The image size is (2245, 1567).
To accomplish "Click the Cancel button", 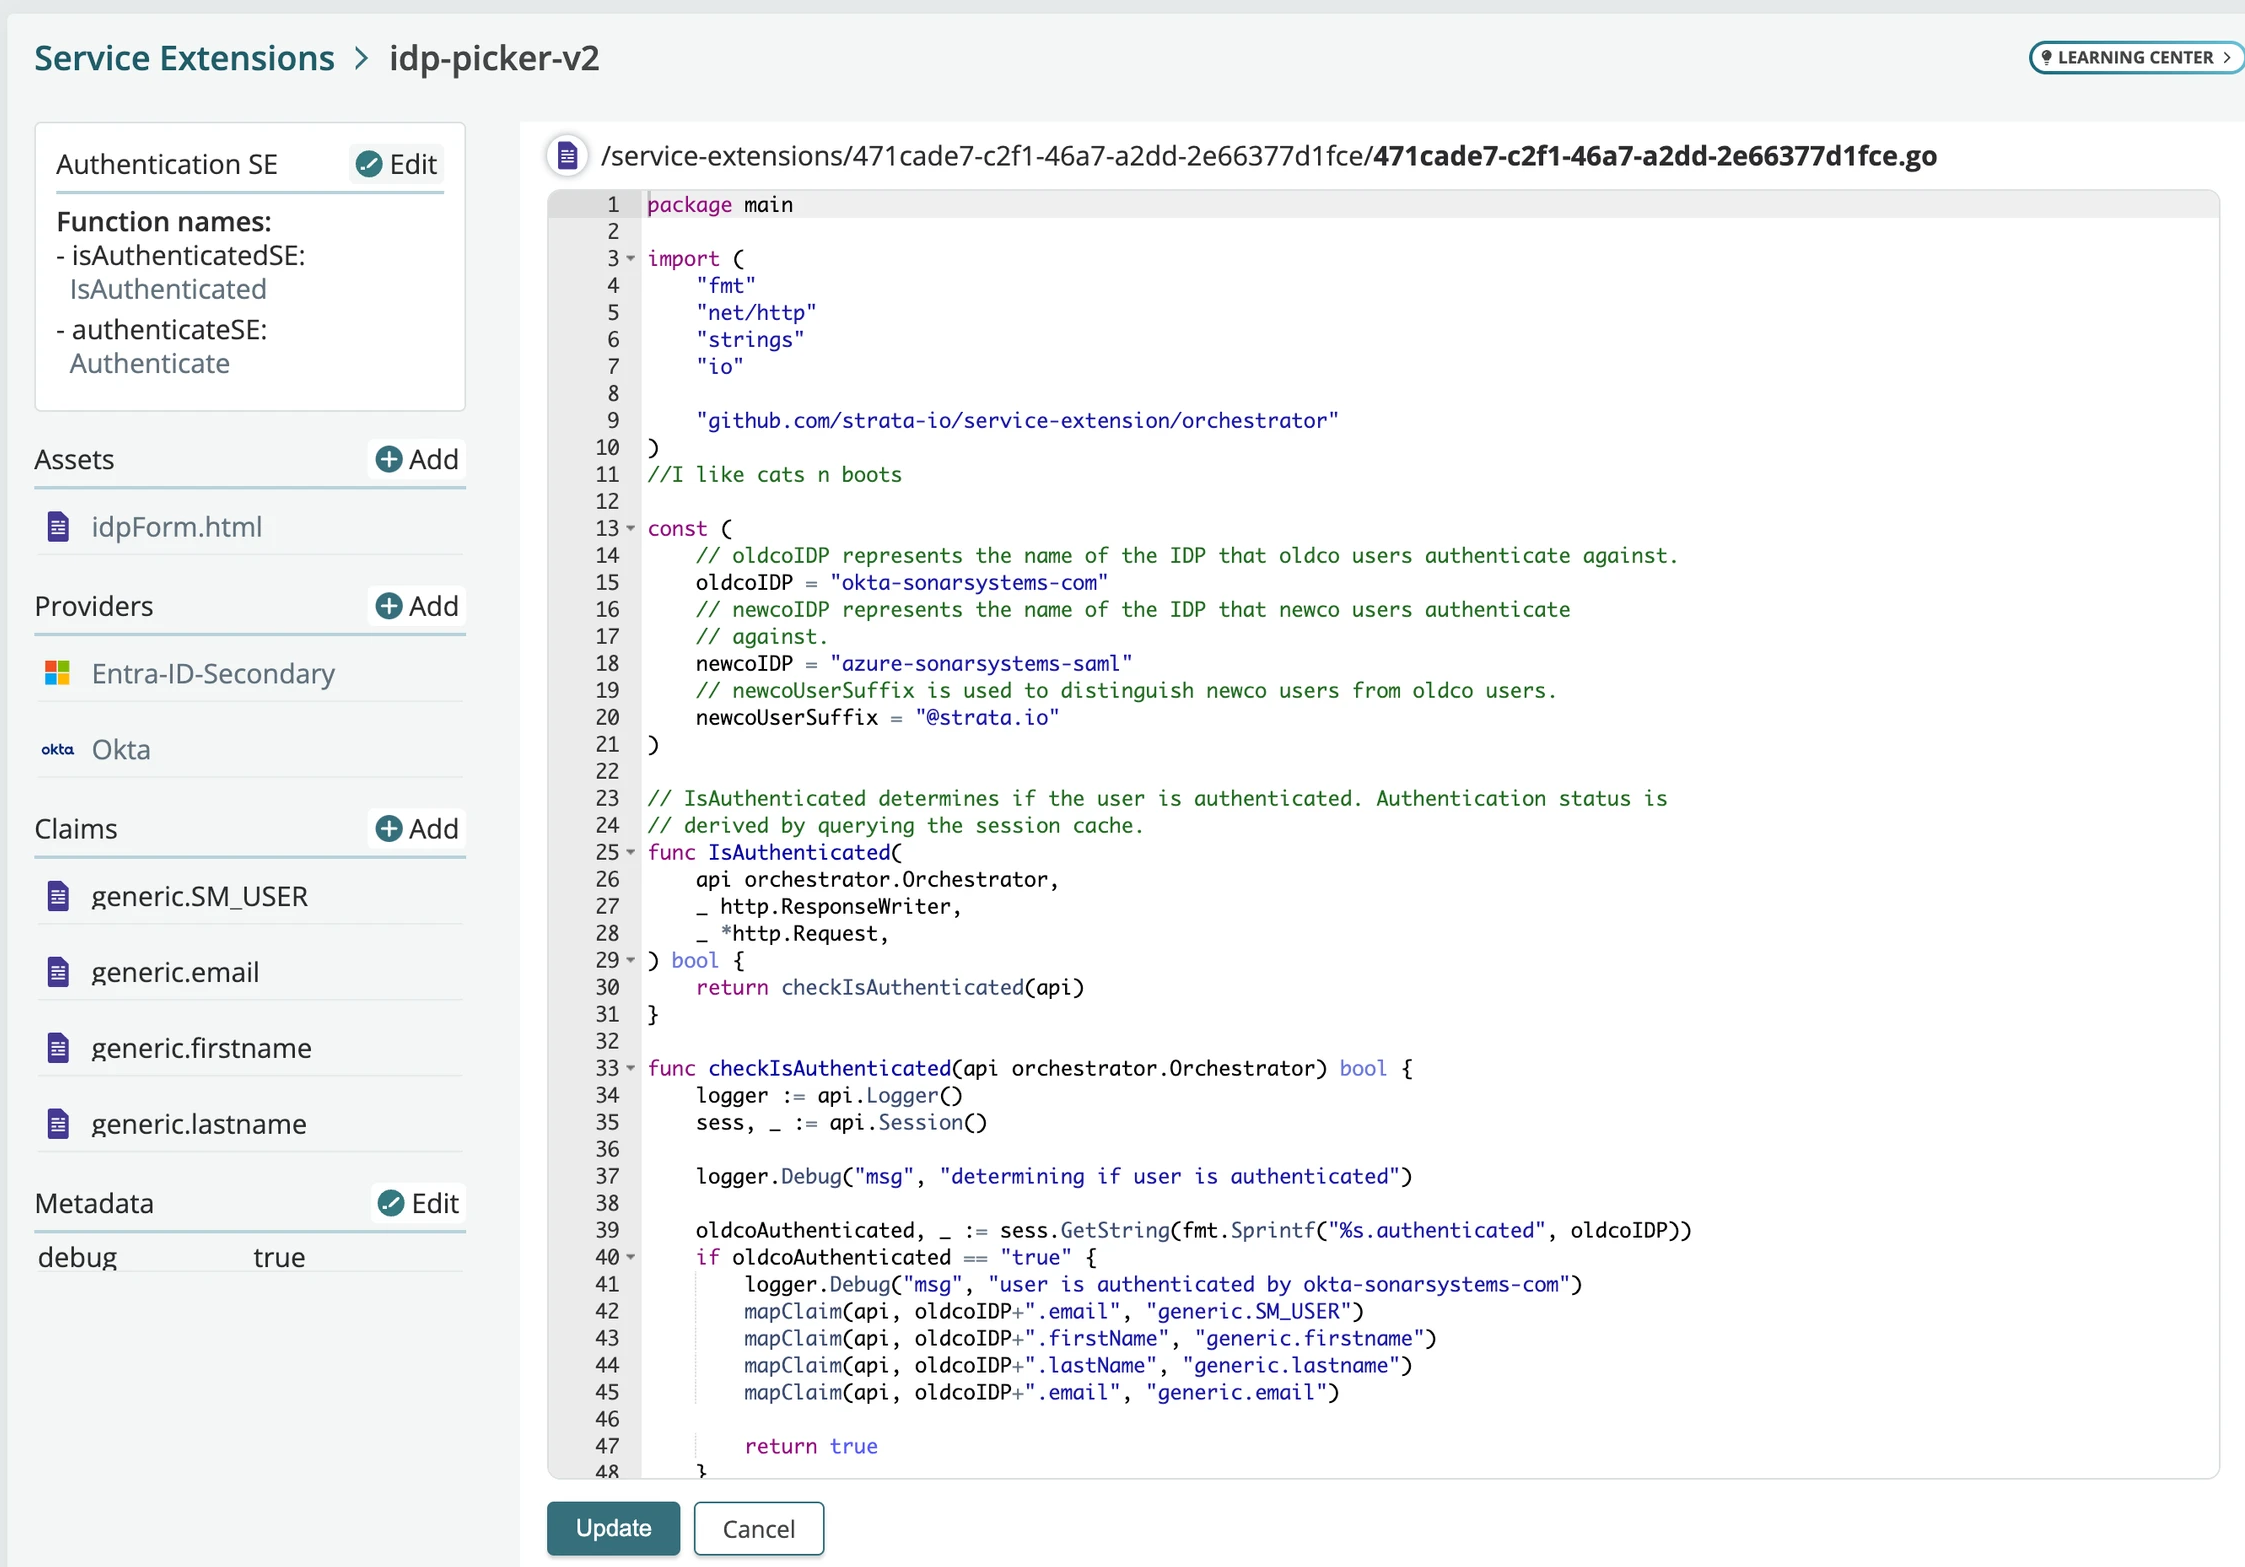I will click(x=759, y=1528).
